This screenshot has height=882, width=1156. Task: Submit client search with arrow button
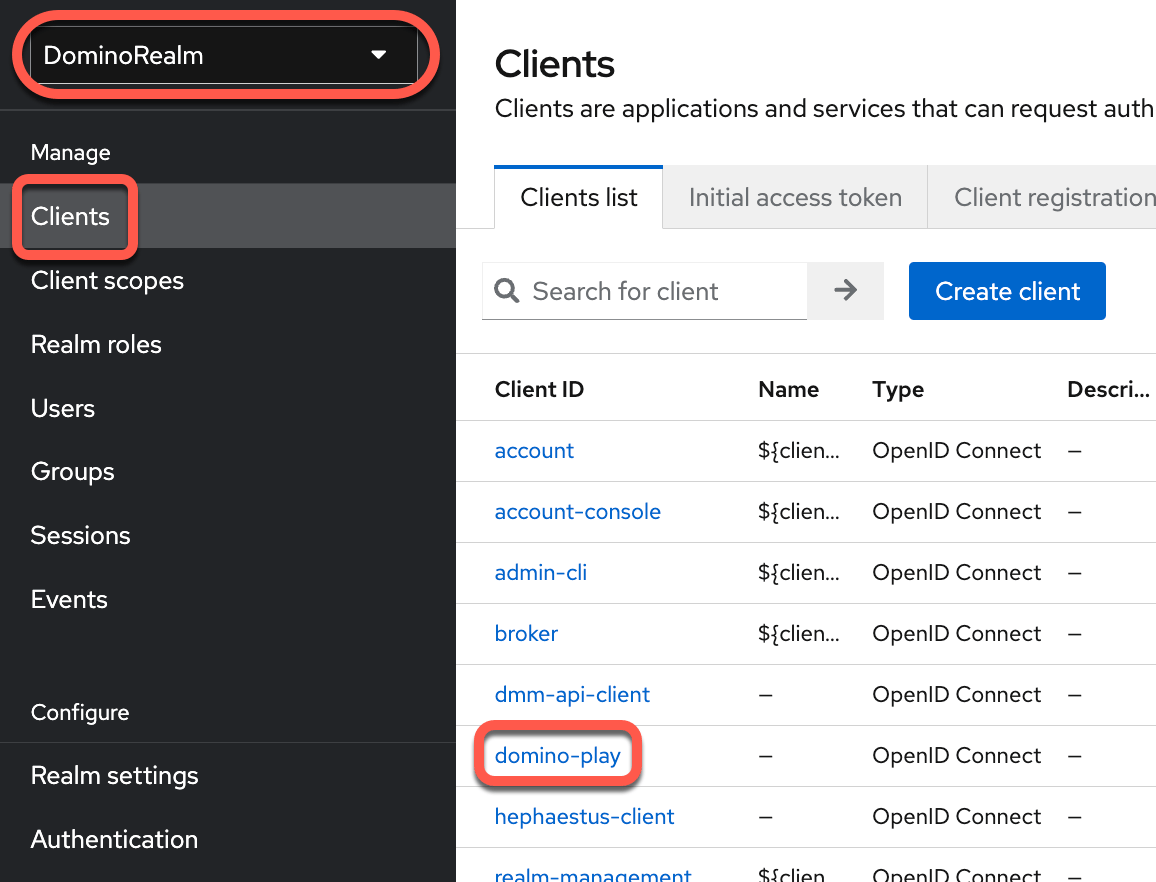[x=846, y=291]
